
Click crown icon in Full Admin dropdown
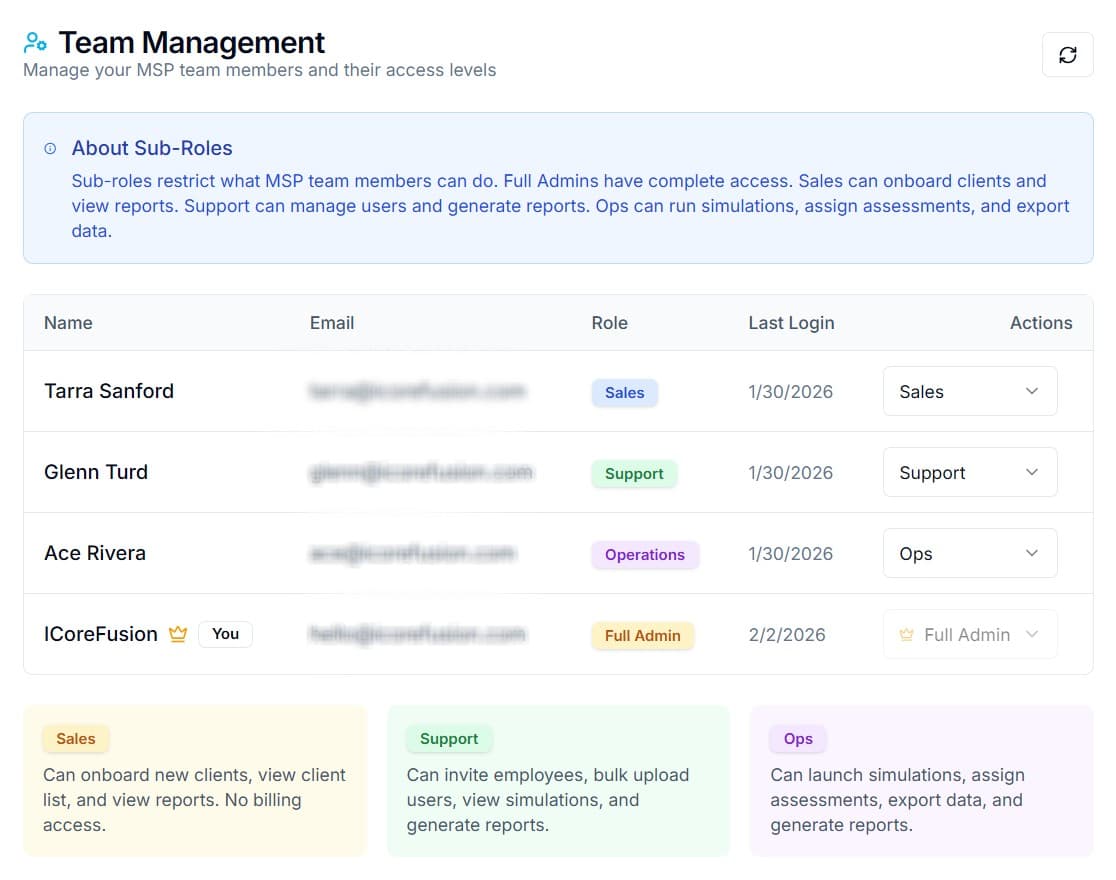tap(906, 635)
